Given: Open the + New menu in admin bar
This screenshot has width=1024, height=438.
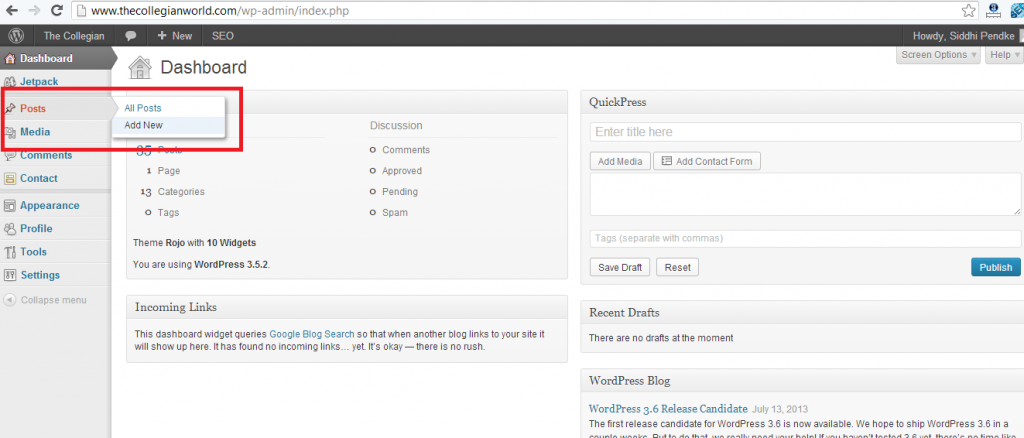Looking at the screenshot, I should click(175, 36).
